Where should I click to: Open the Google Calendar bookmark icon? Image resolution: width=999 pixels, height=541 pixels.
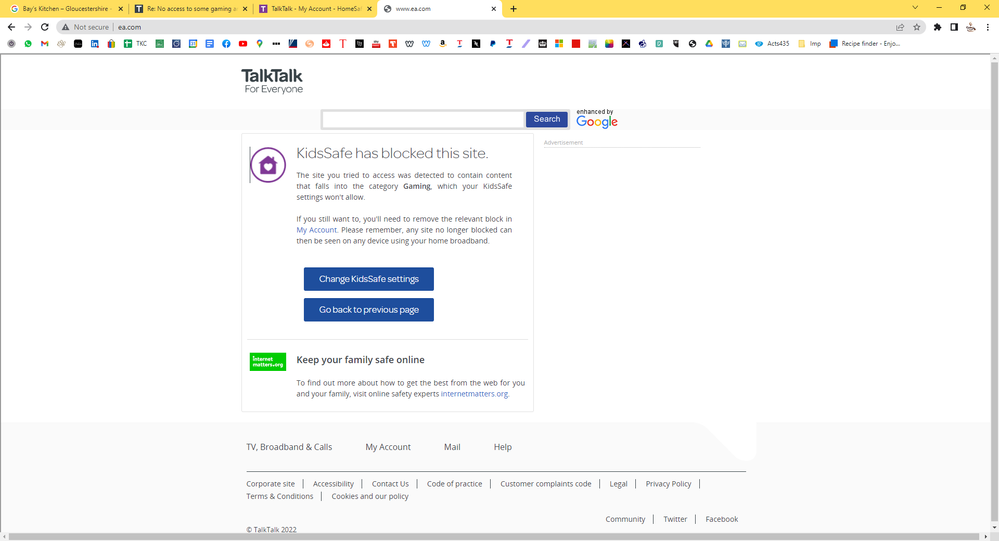coord(193,44)
